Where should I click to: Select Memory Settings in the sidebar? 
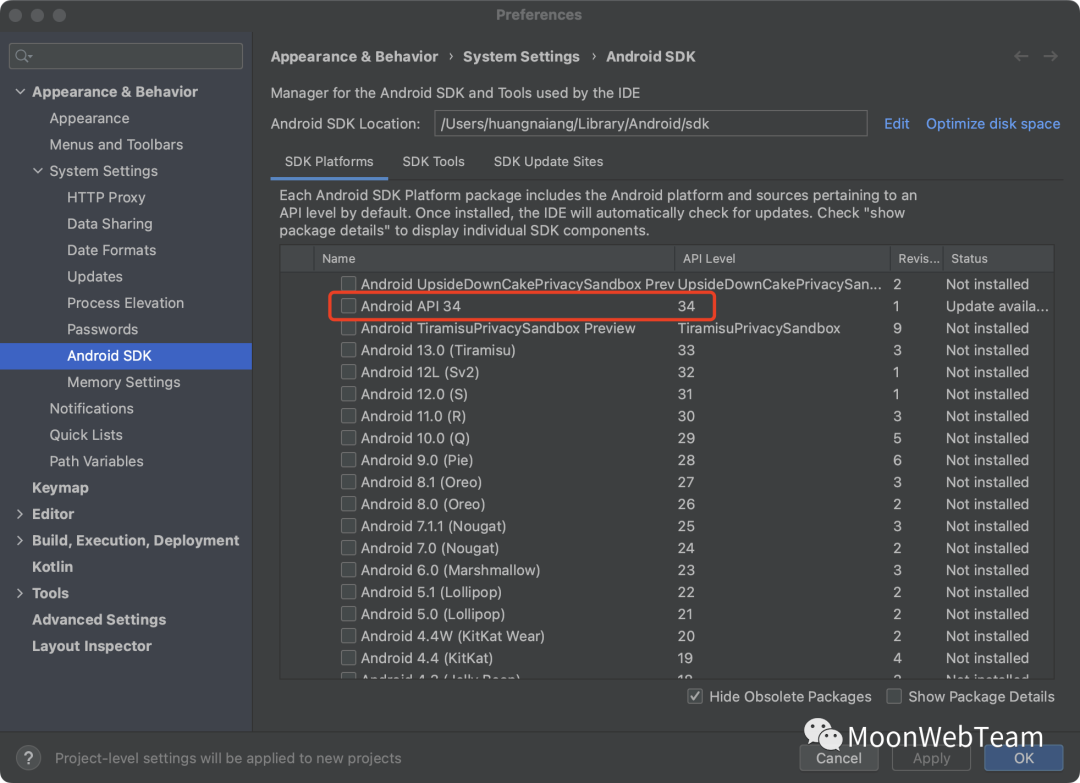click(x=124, y=382)
